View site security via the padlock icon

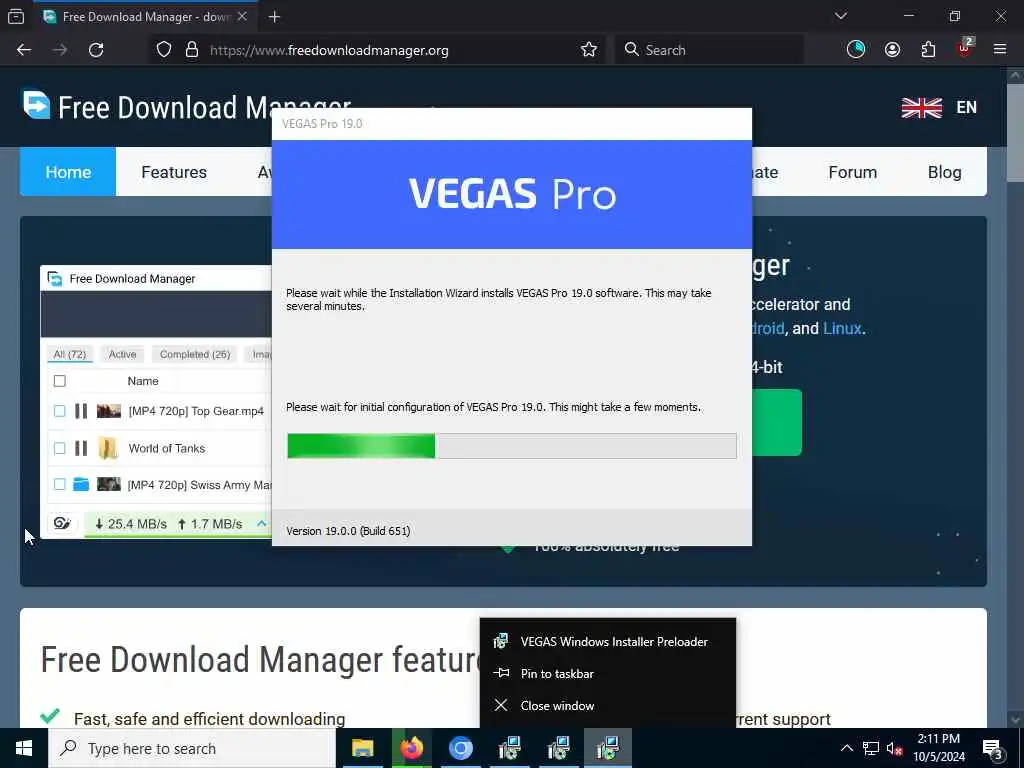click(x=191, y=50)
